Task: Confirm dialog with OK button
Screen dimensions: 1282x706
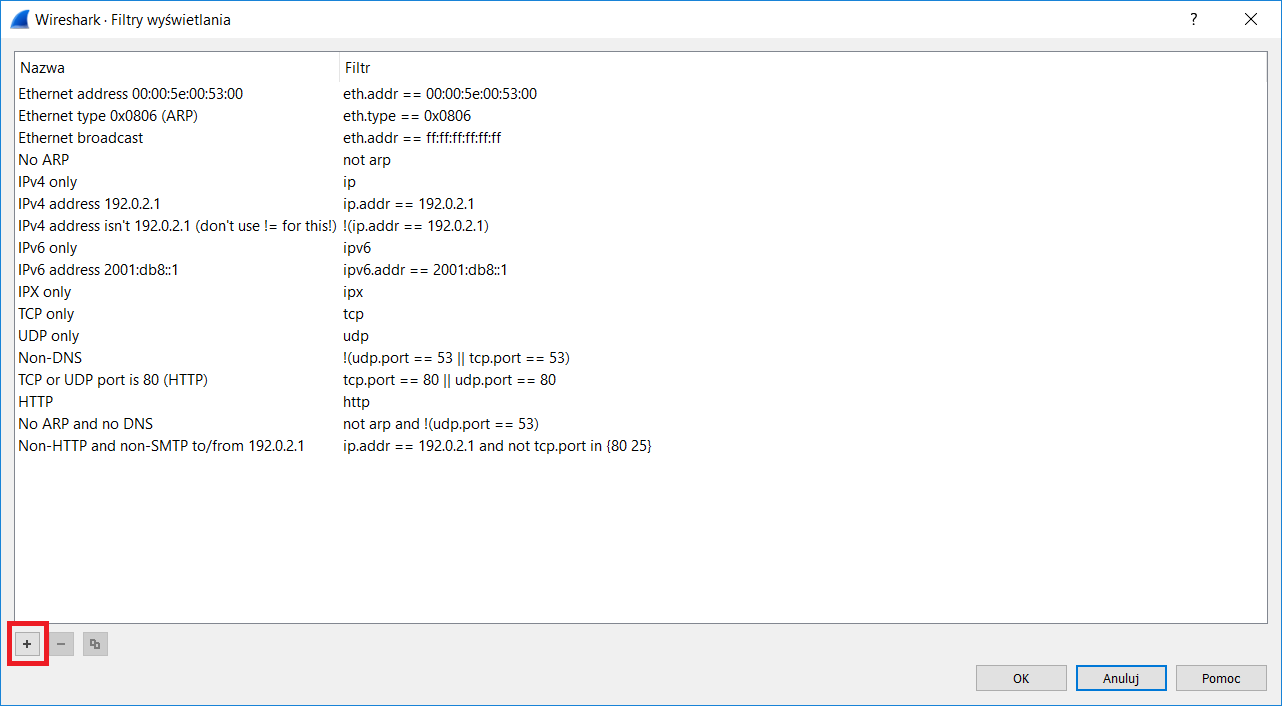Action: coord(1021,678)
